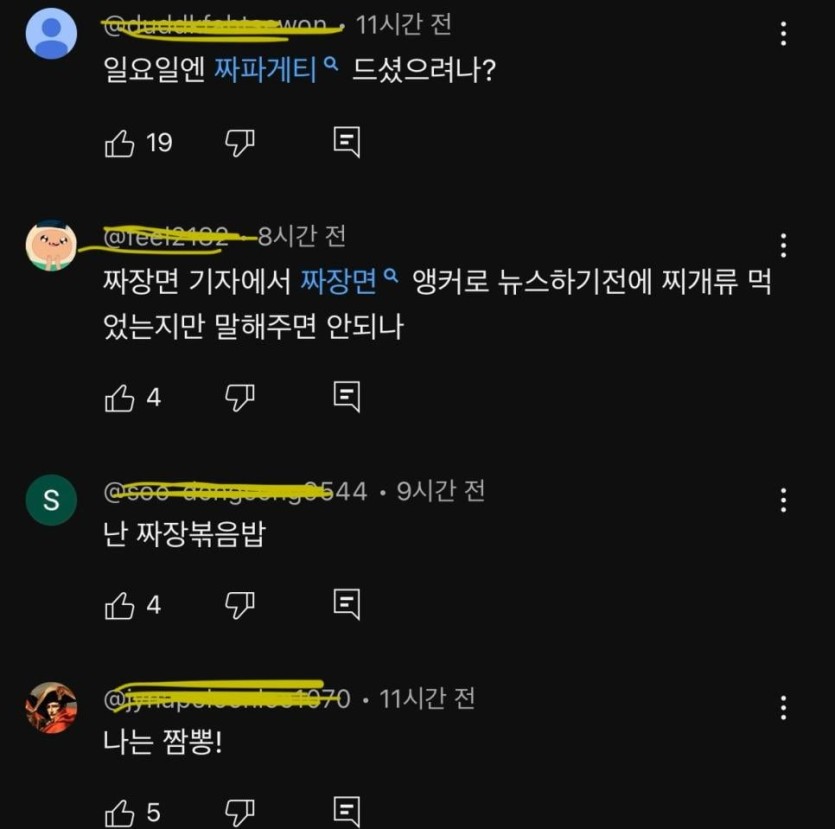This screenshot has width=835, height=829.
Task: Open the green S avatar profile
Action: click(51, 500)
